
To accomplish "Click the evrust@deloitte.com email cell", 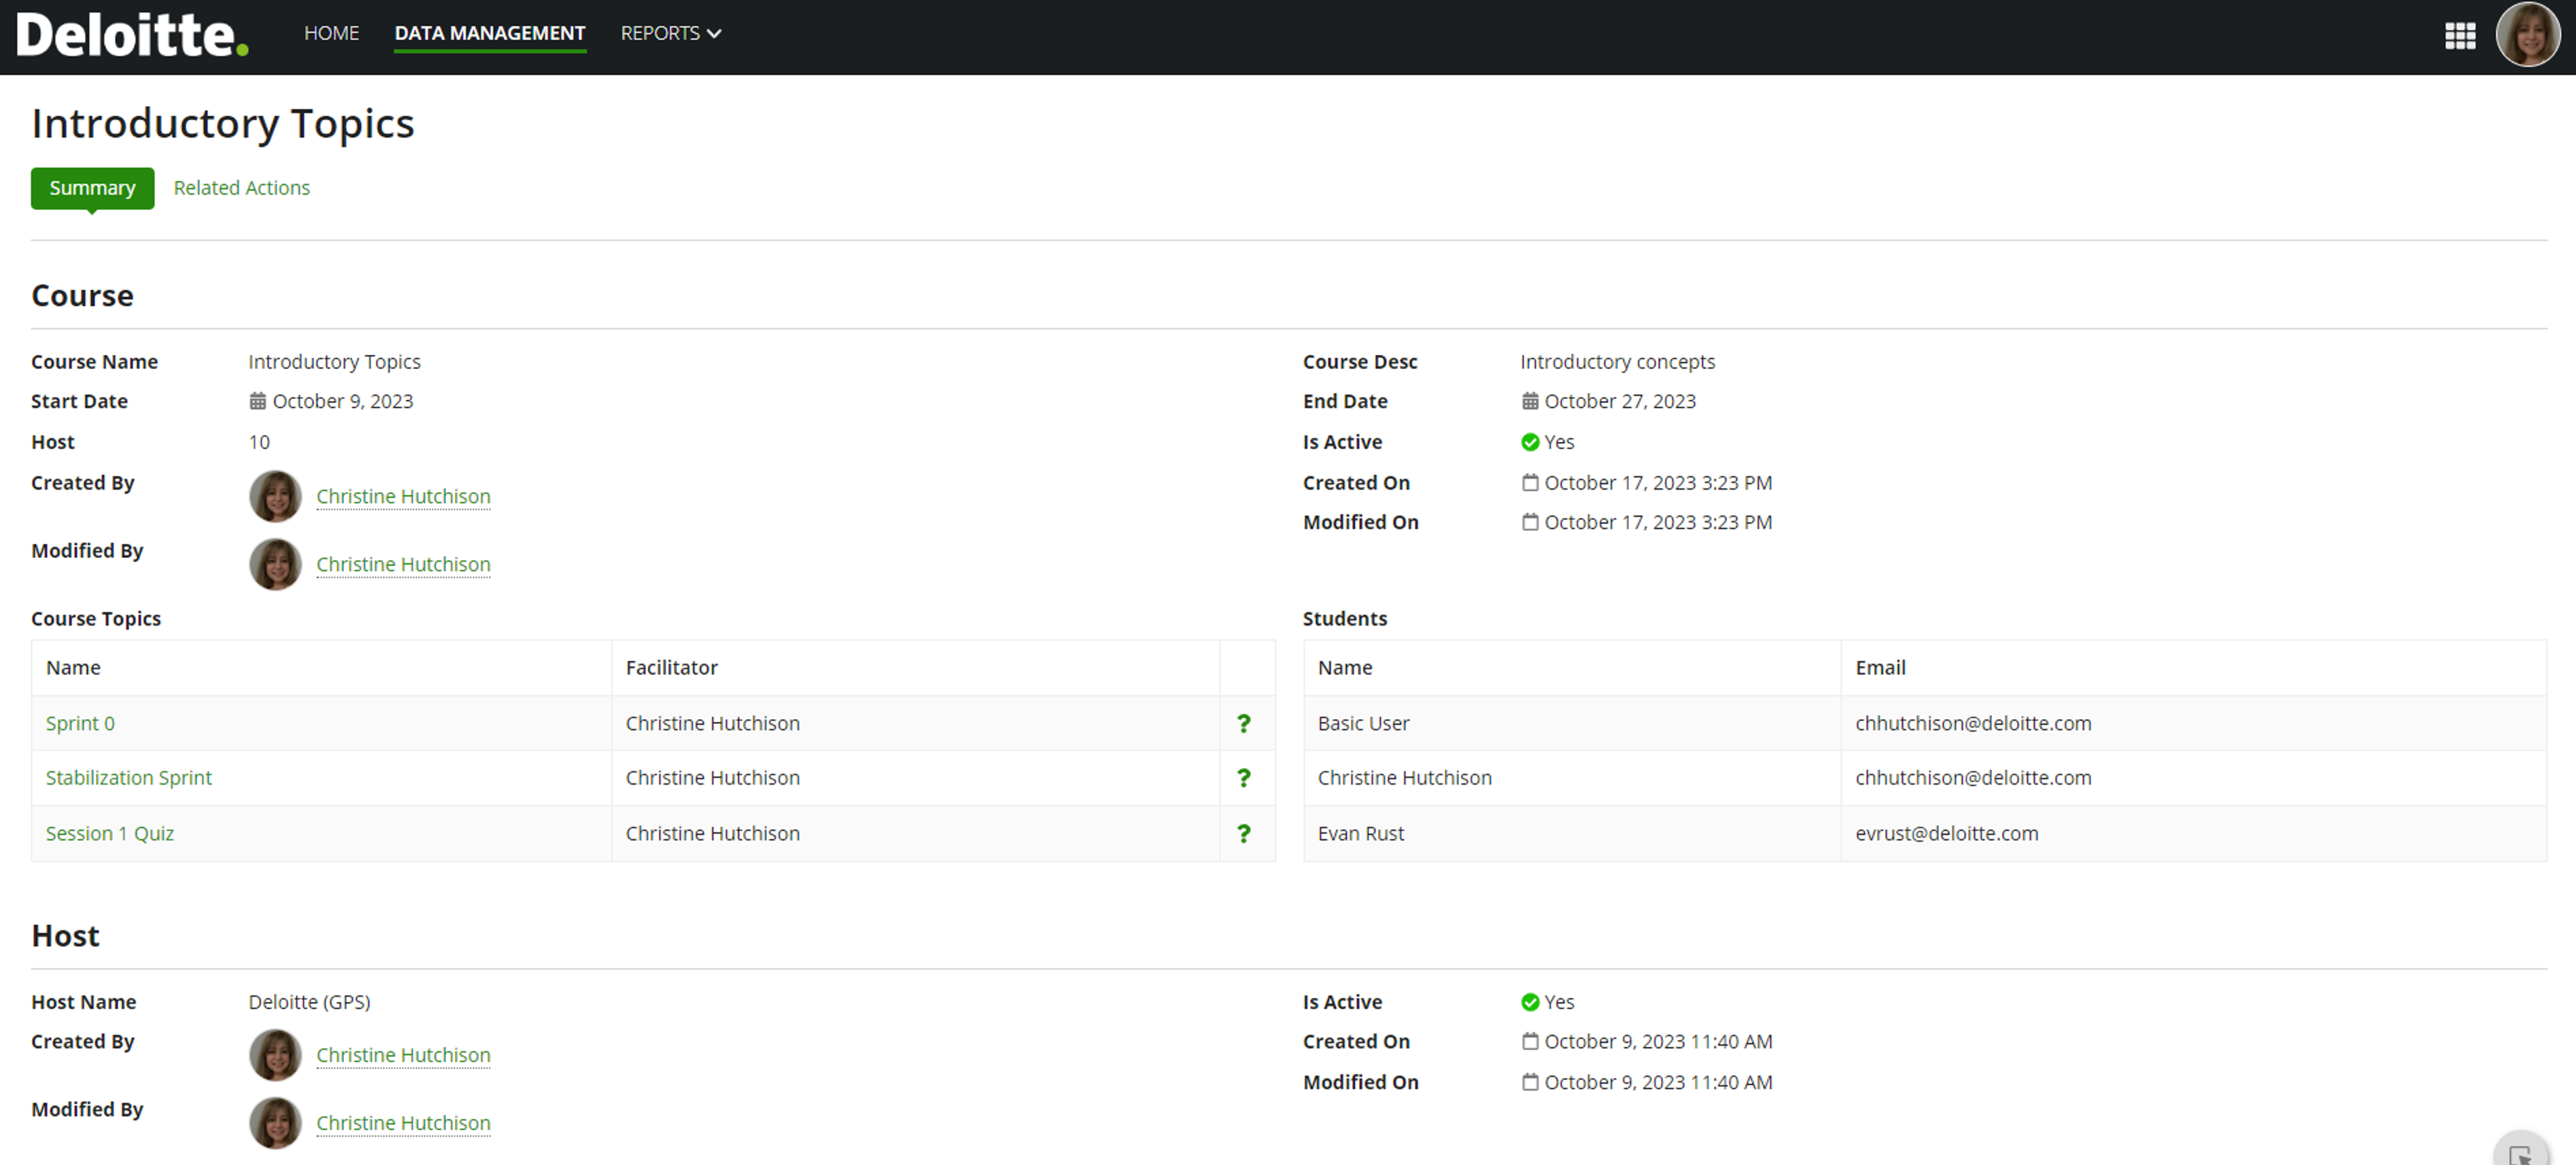I will pyautogui.click(x=2194, y=833).
